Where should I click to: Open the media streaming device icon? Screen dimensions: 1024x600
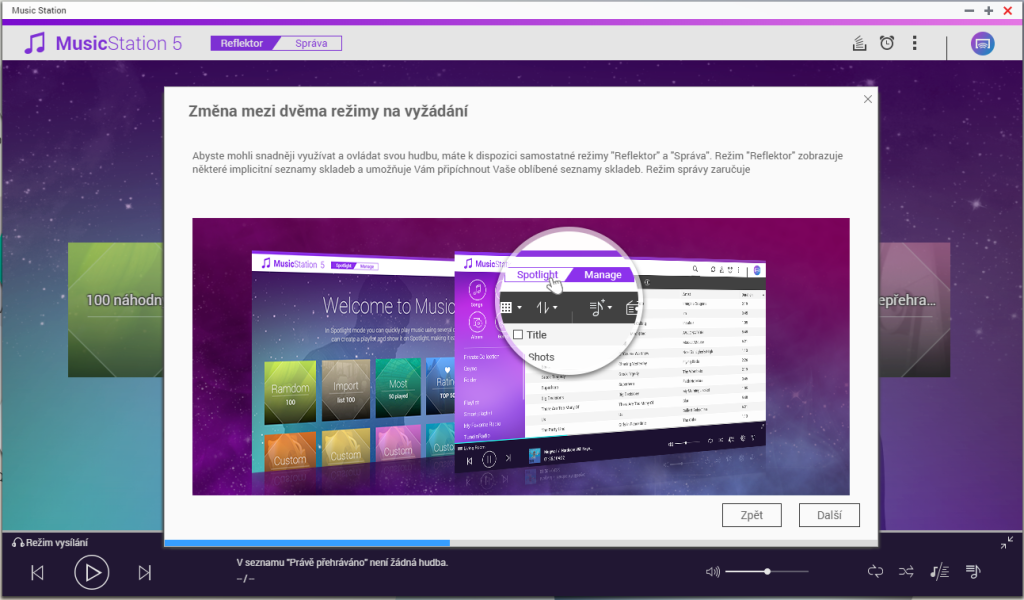click(982, 44)
